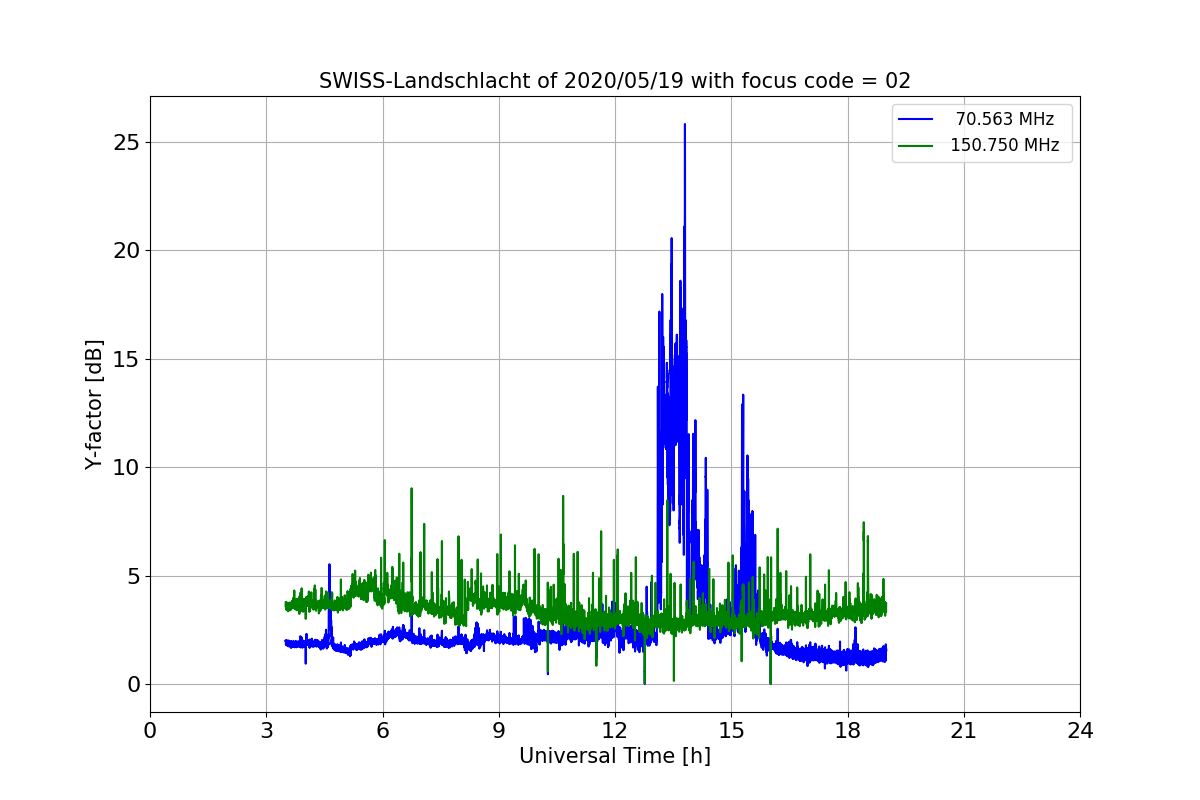The height and width of the screenshot is (800, 1200).
Task: Click x-axis tick label 3
Action: pos(266,731)
